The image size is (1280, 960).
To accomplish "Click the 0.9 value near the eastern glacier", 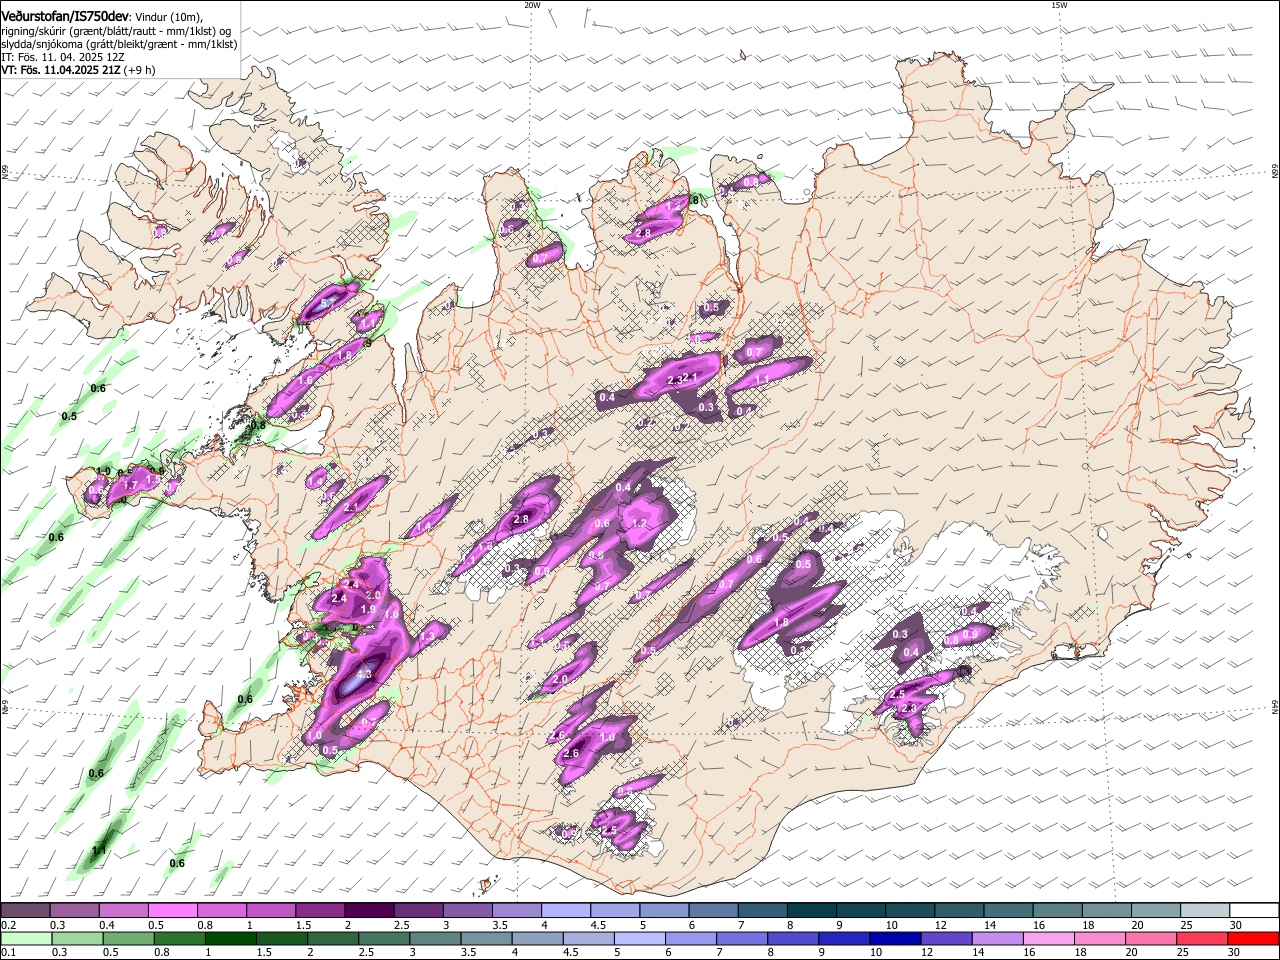I will (970, 635).
